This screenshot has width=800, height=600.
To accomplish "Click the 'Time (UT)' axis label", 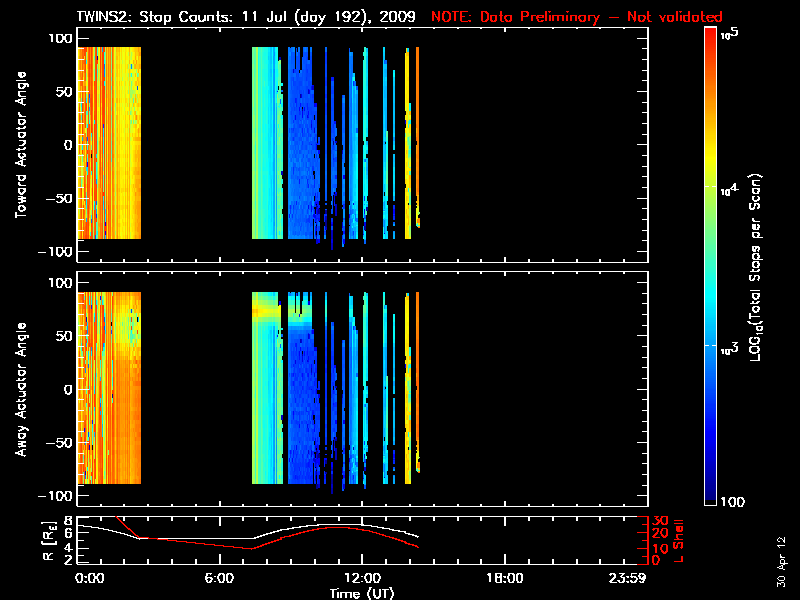I will (x=363, y=593).
